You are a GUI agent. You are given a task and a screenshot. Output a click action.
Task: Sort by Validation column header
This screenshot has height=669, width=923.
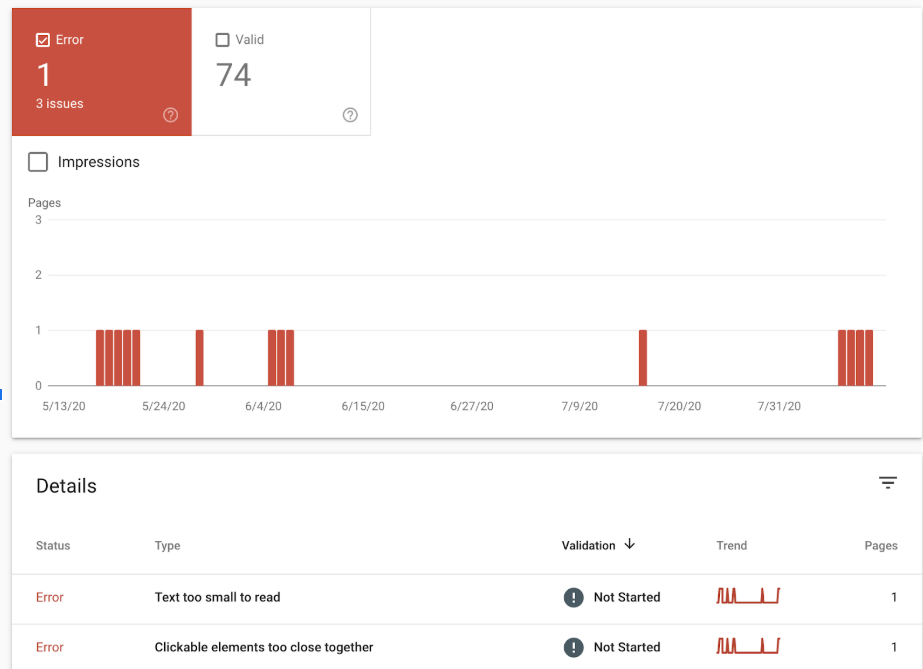588,545
